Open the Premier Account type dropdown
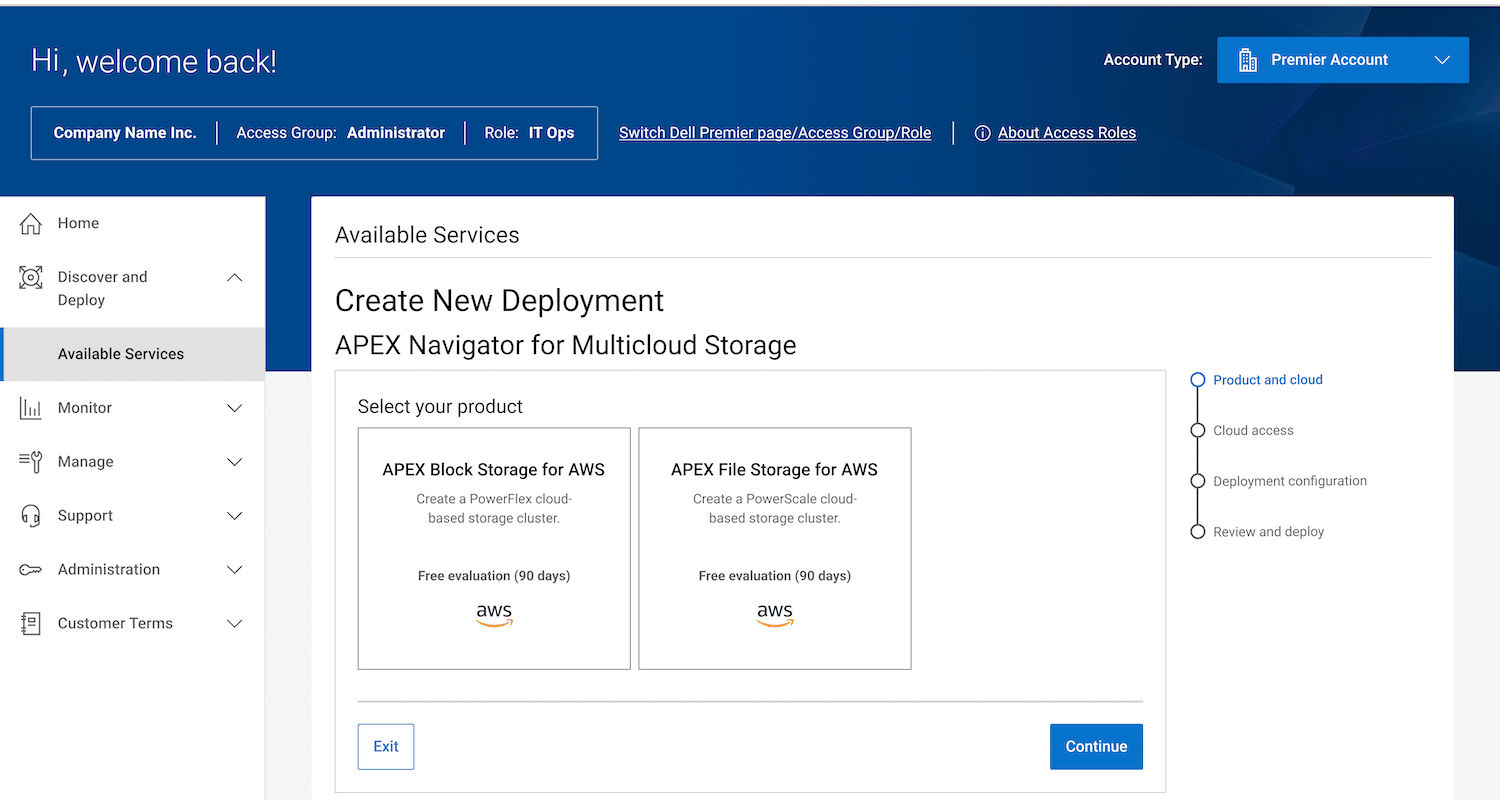The width and height of the screenshot is (1500, 800). pos(1343,60)
